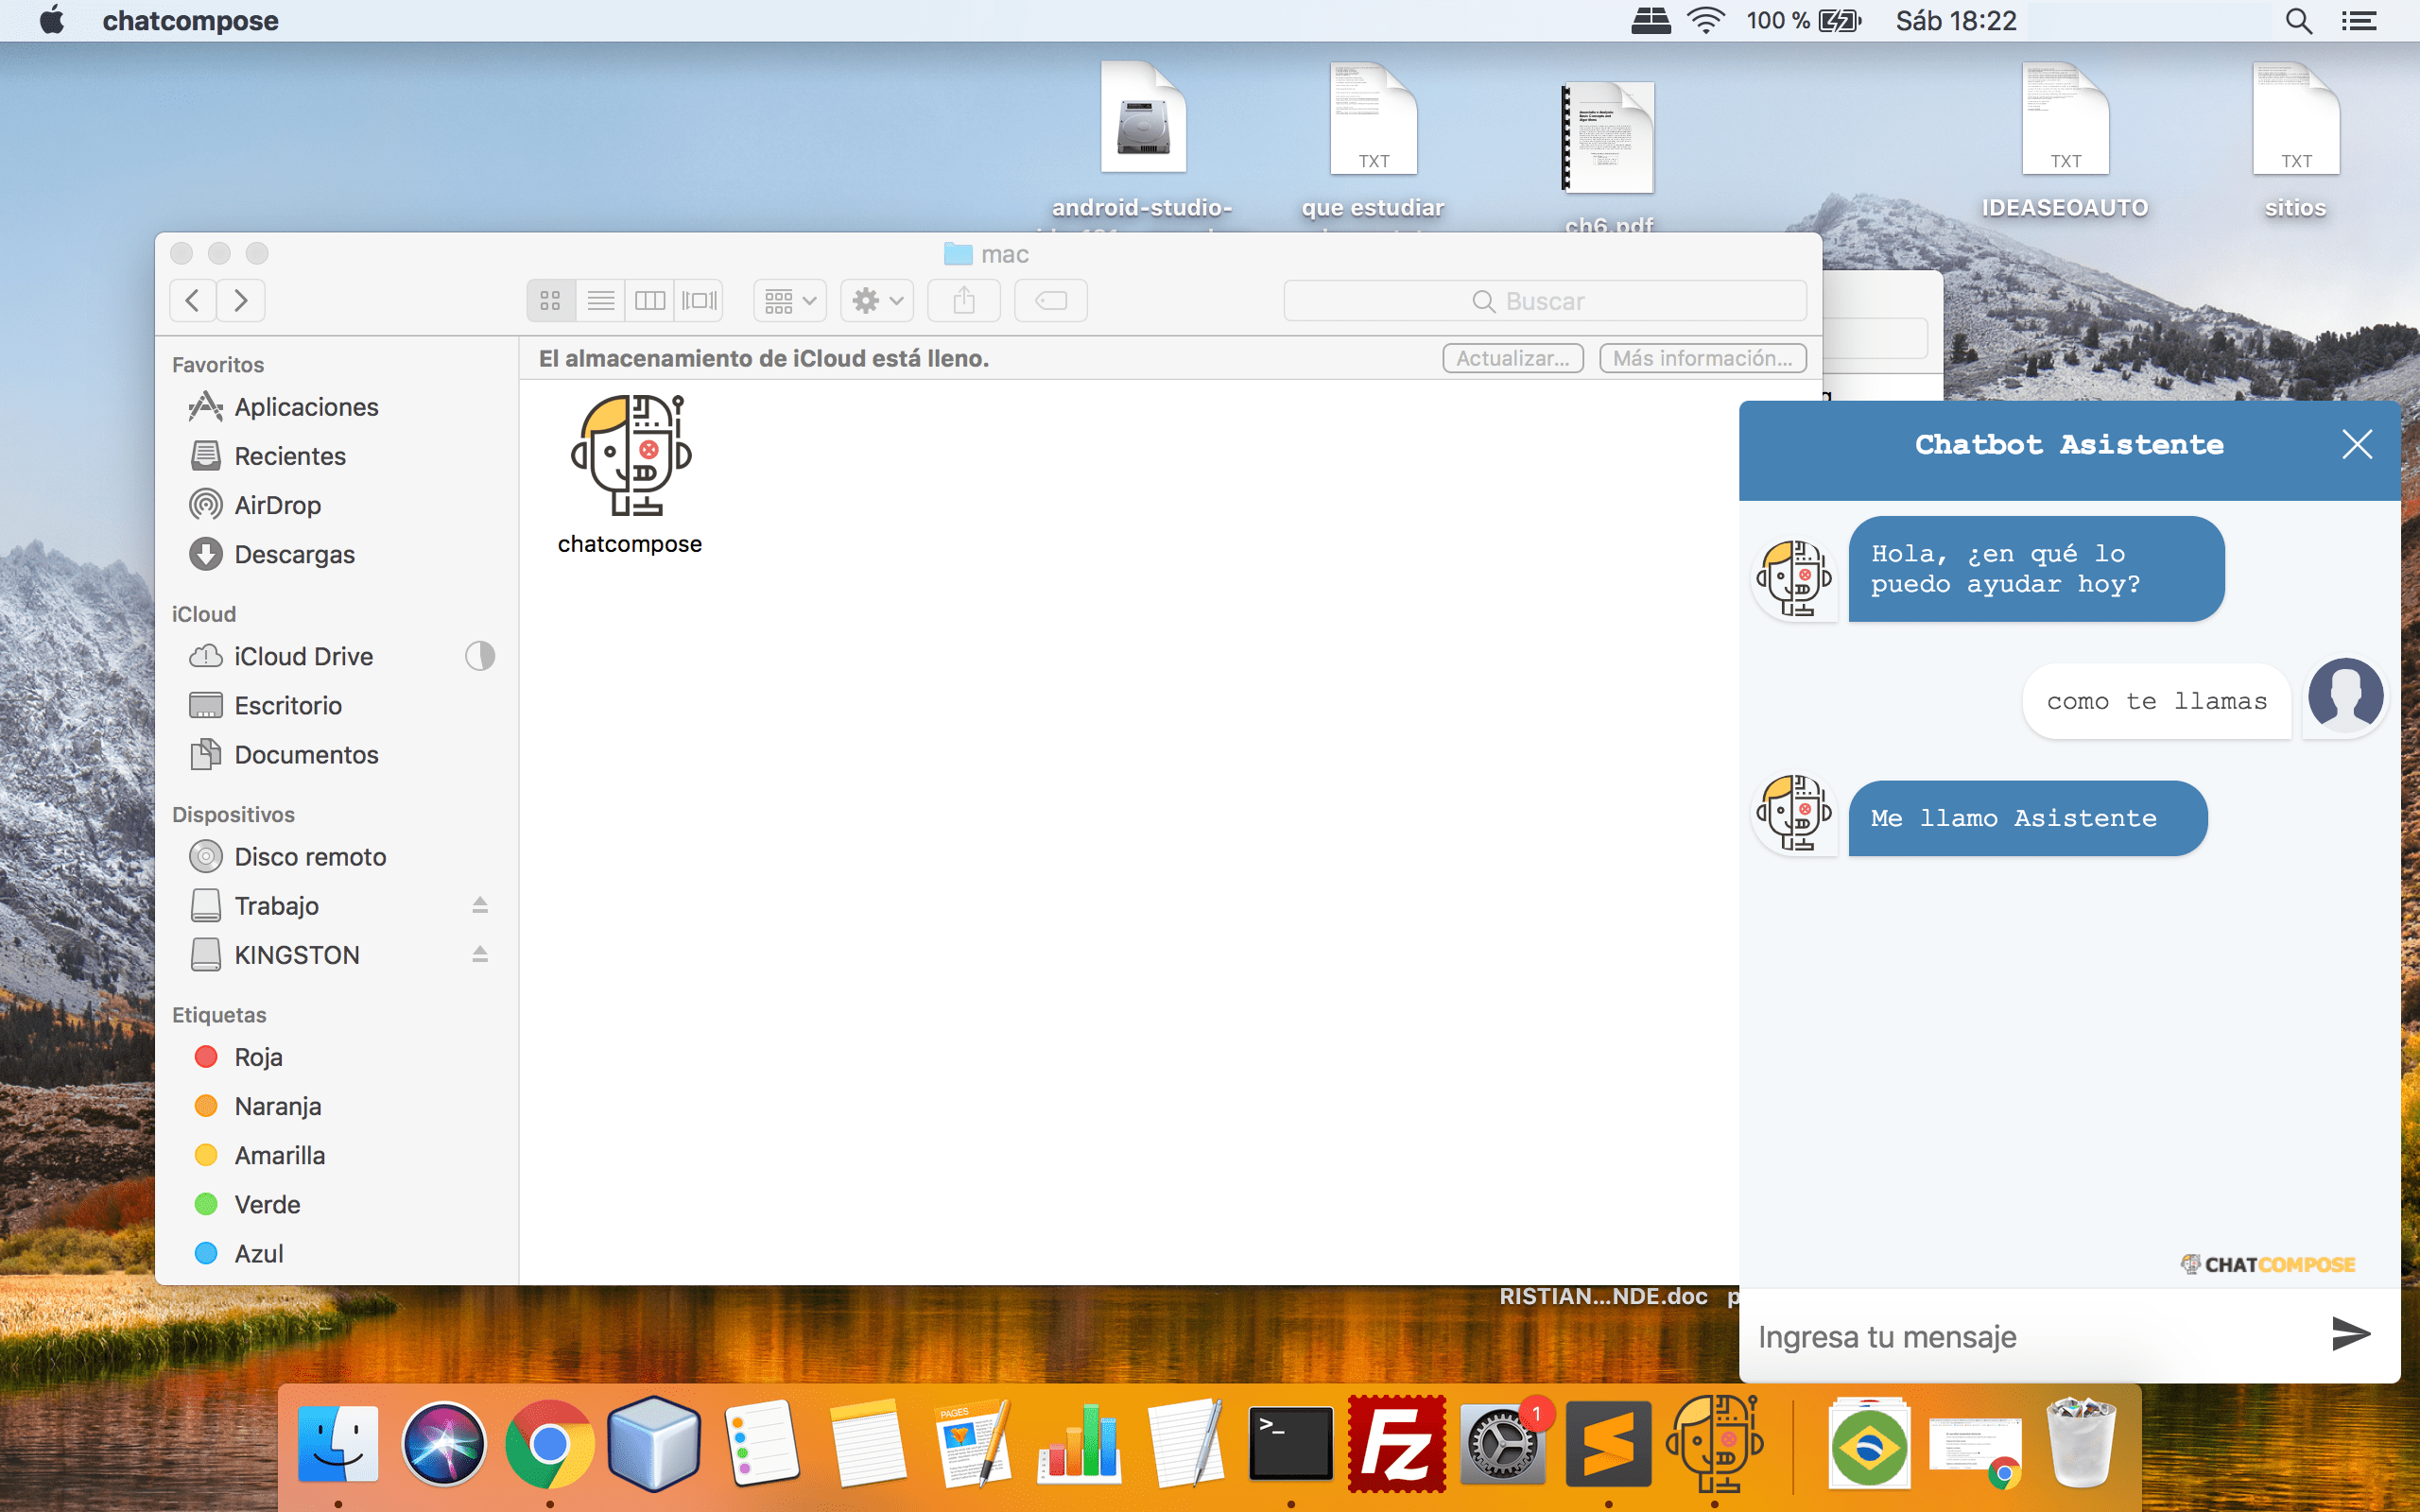Switch Finder to column view

click(x=650, y=300)
